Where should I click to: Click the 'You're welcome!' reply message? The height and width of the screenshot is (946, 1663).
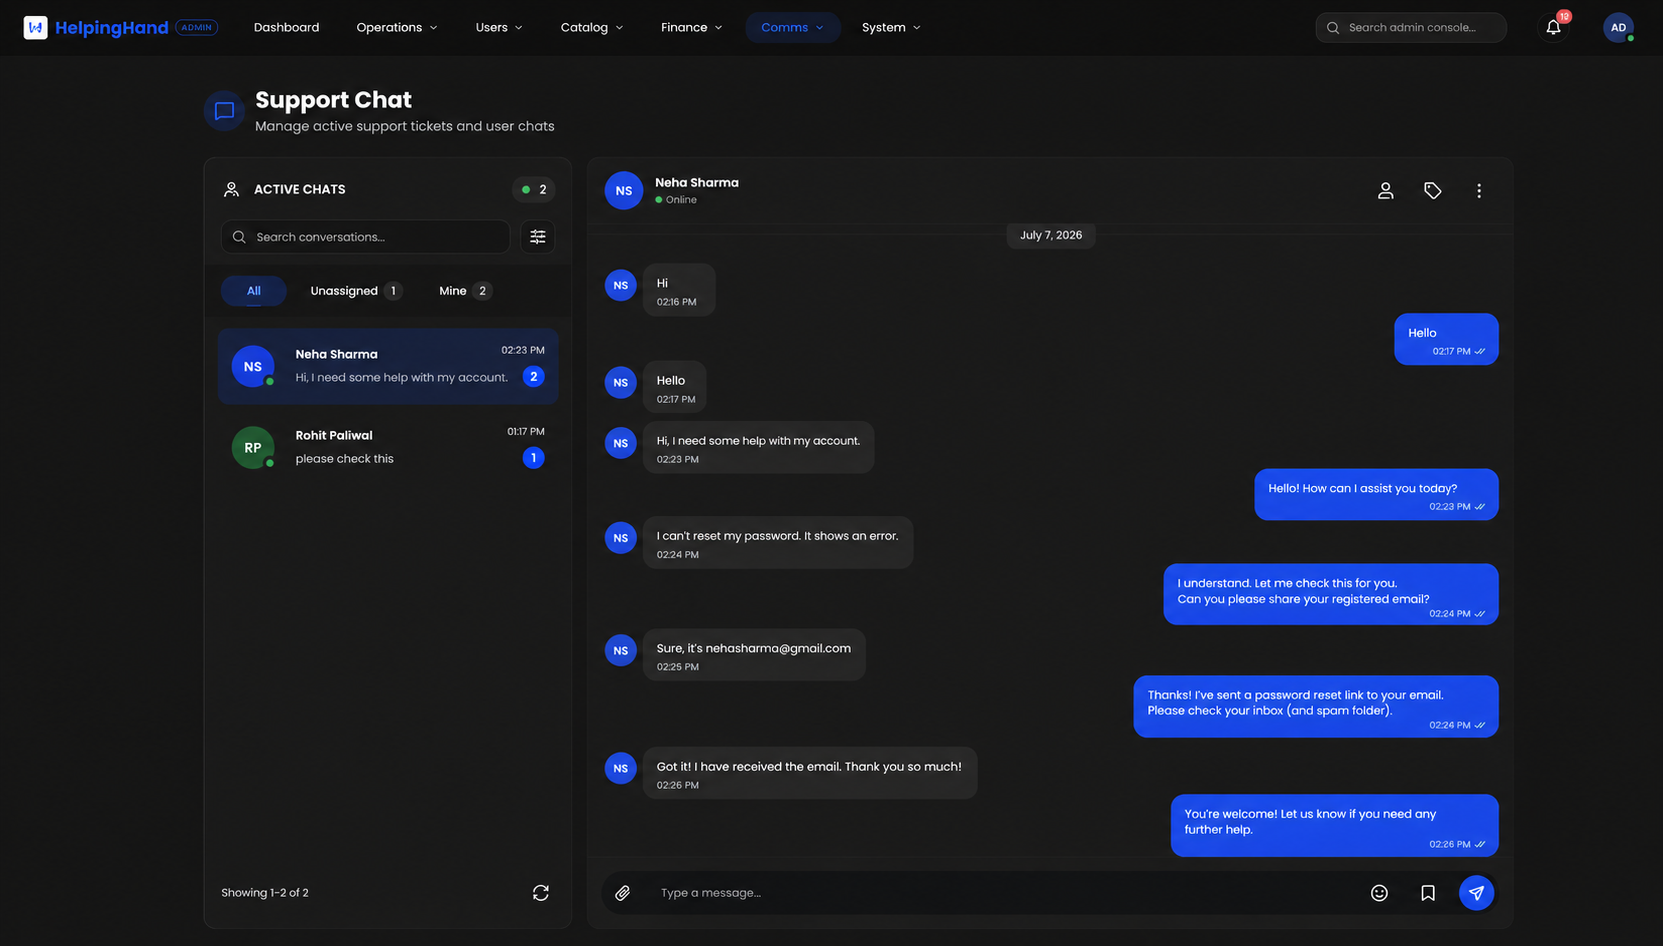click(1334, 826)
